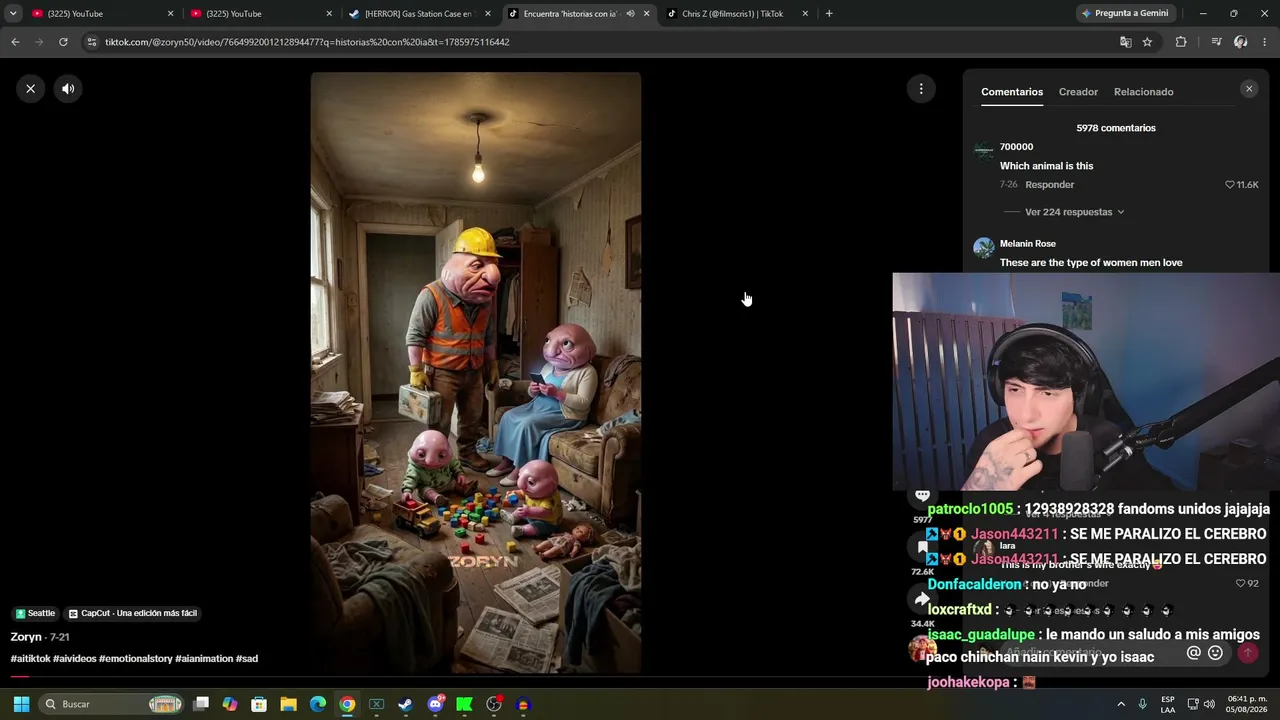Close the TikTok video viewer
The height and width of the screenshot is (720, 1280).
click(30, 89)
